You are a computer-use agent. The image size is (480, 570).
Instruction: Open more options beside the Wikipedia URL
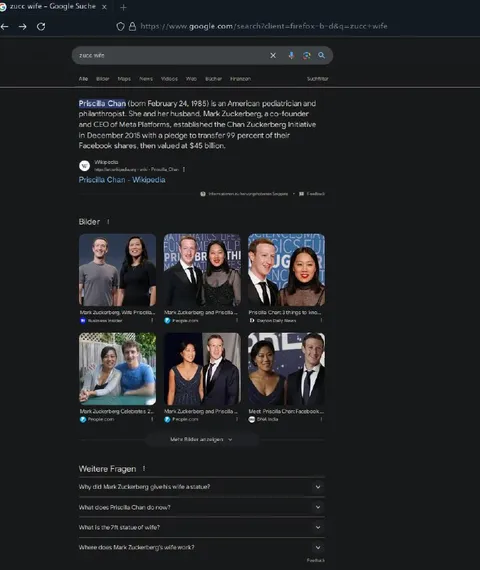pos(184,169)
